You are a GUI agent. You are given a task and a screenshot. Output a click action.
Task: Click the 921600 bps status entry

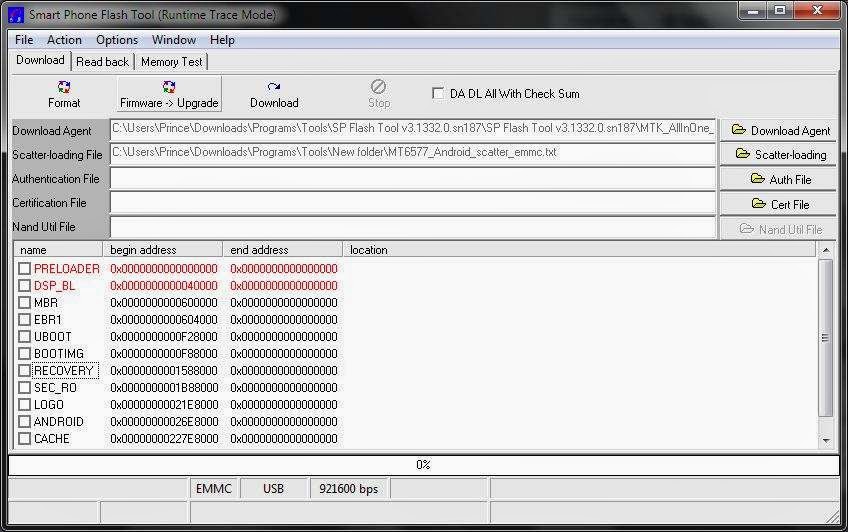tap(349, 489)
